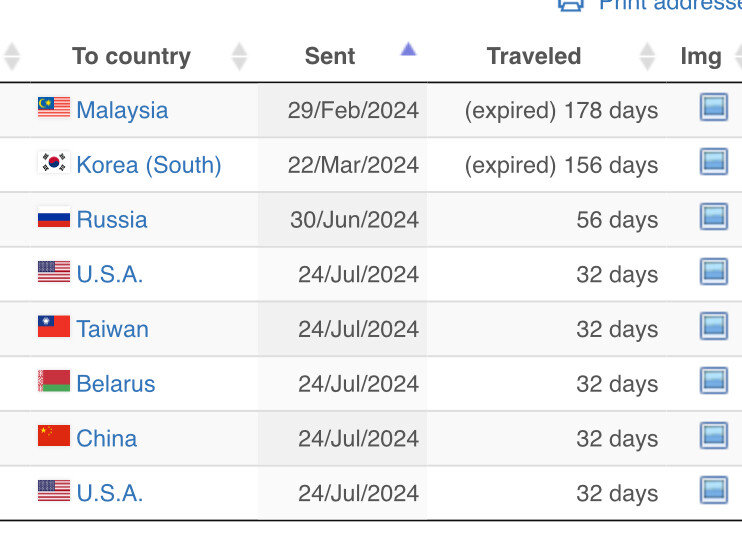Viewport: 742px width, 542px height.
Task: Open image icon in Belarus row
Action: coord(714,381)
